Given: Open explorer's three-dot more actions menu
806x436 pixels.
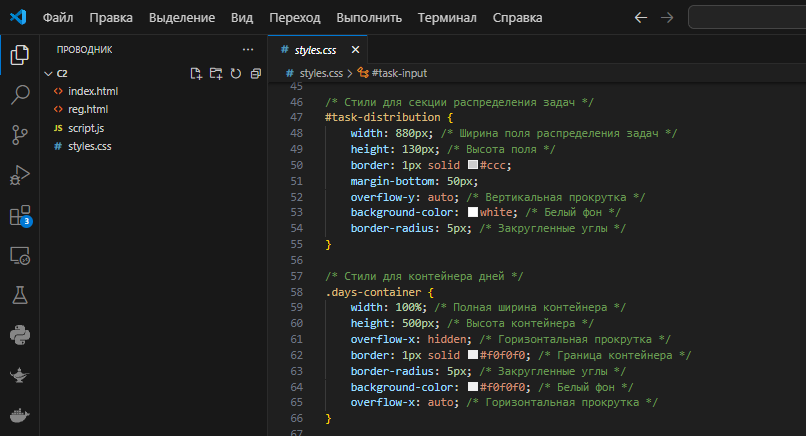Looking at the screenshot, I should [x=248, y=49].
